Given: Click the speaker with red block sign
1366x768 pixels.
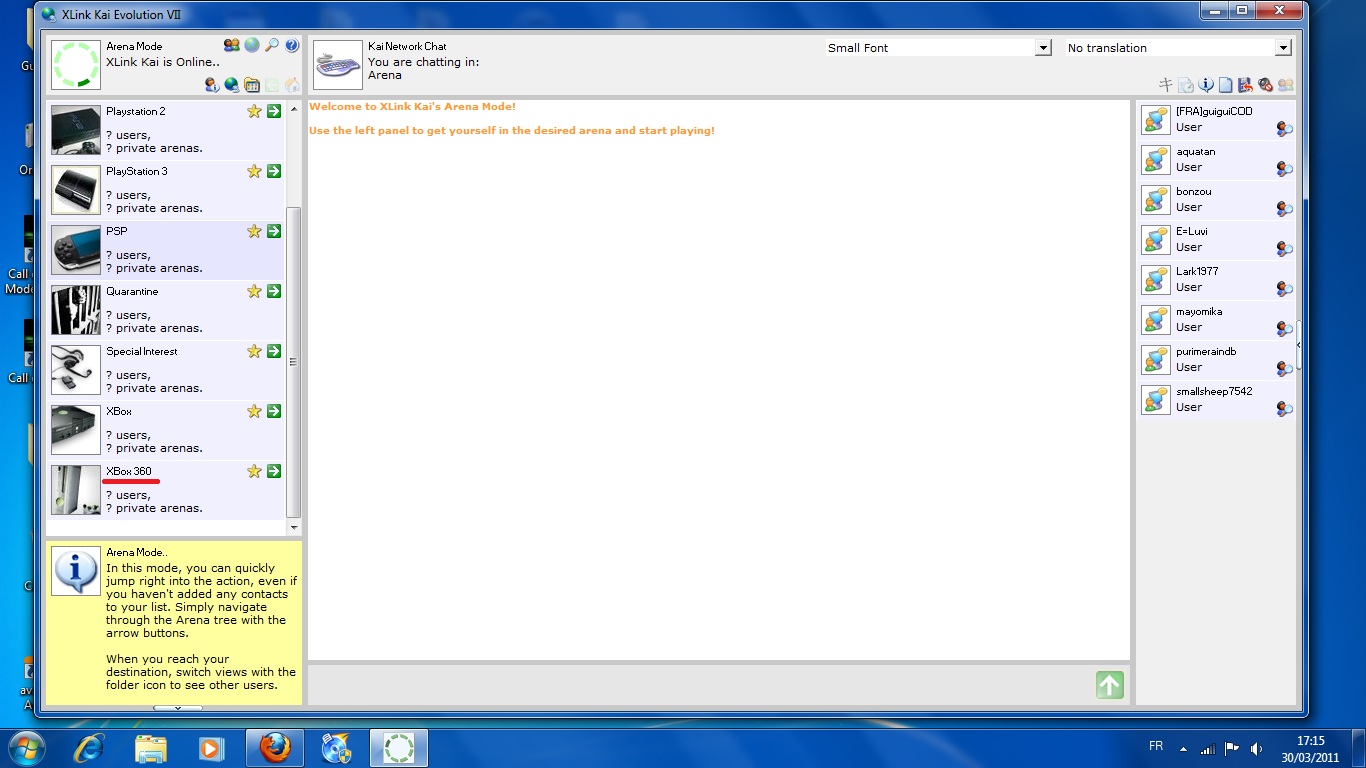Looking at the screenshot, I should pos(1266,85).
